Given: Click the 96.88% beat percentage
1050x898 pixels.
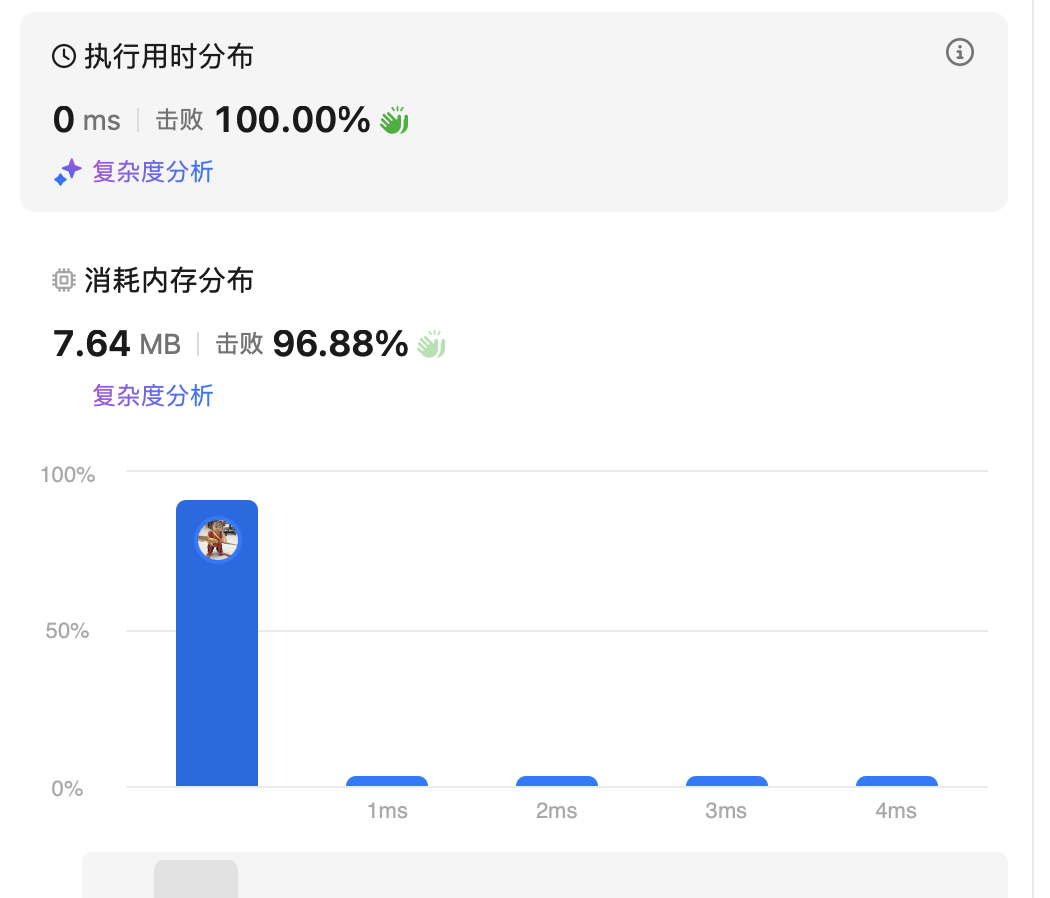Looking at the screenshot, I should (x=340, y=344).
